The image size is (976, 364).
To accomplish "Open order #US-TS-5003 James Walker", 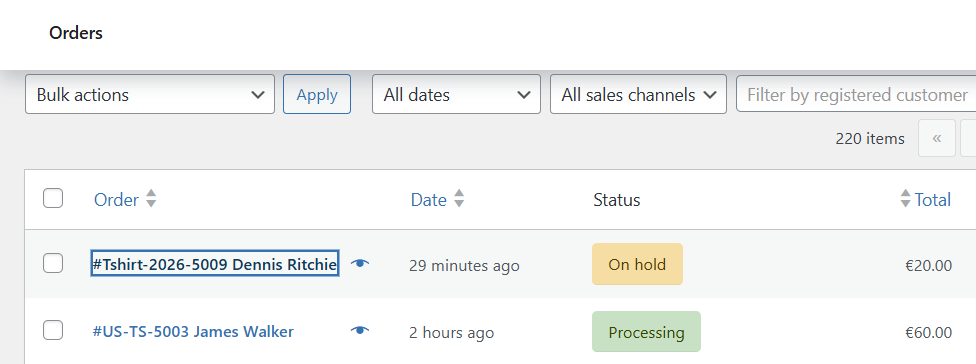I will [x=193, y=332].
